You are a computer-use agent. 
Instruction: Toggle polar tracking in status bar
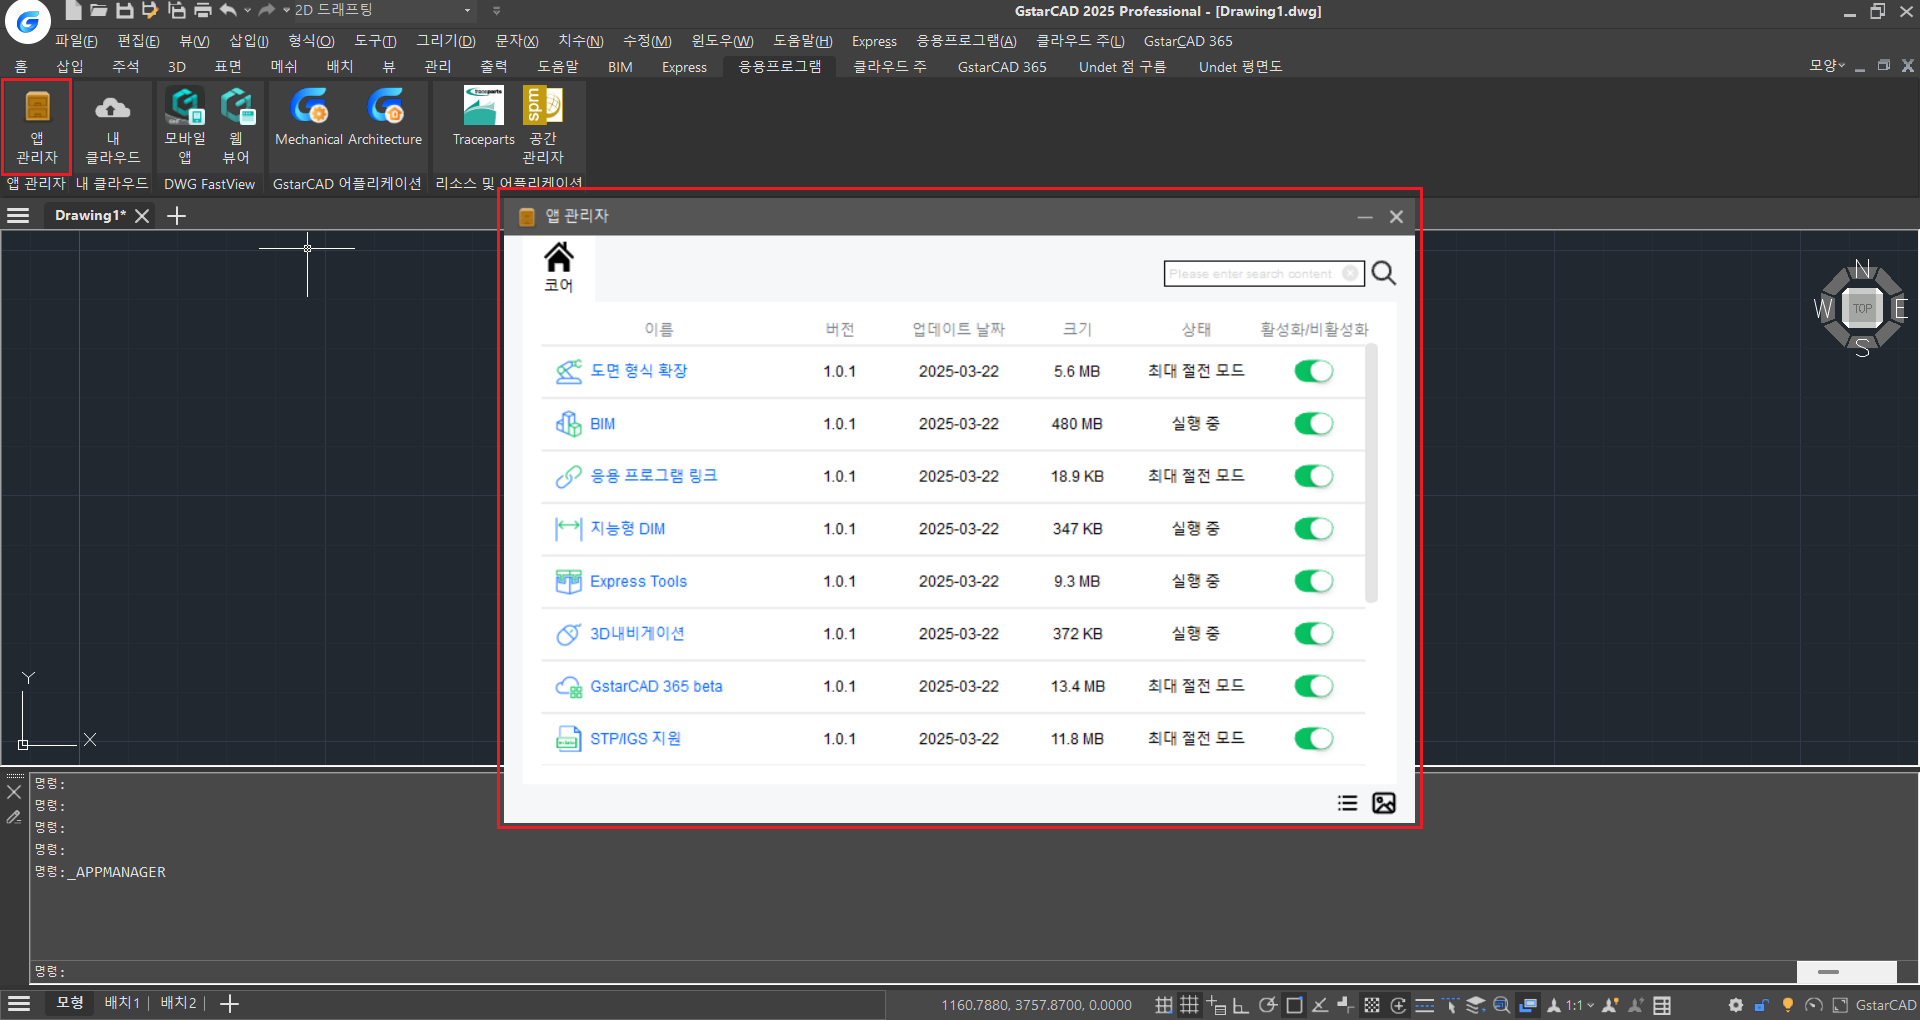coord(1267,1005)
